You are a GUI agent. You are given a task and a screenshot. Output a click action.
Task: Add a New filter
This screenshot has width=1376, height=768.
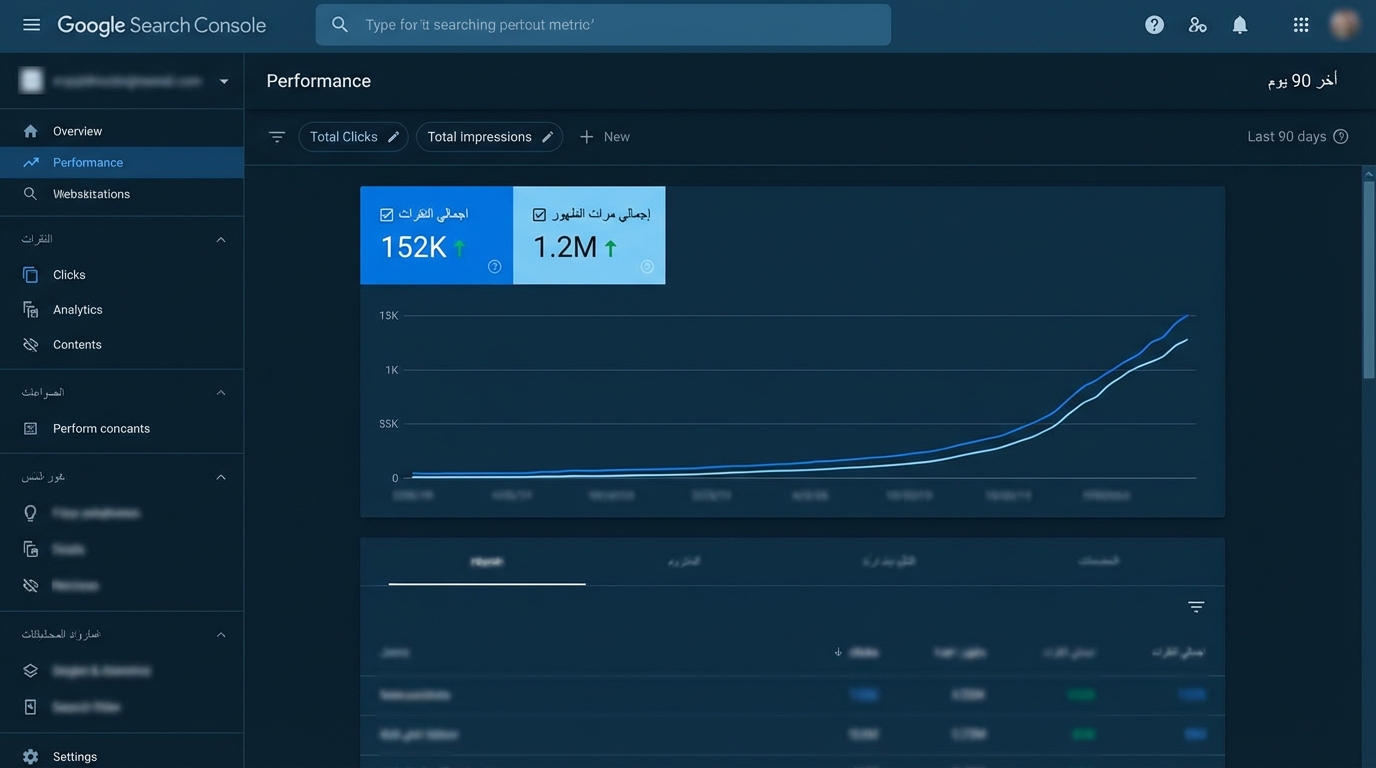605,137
